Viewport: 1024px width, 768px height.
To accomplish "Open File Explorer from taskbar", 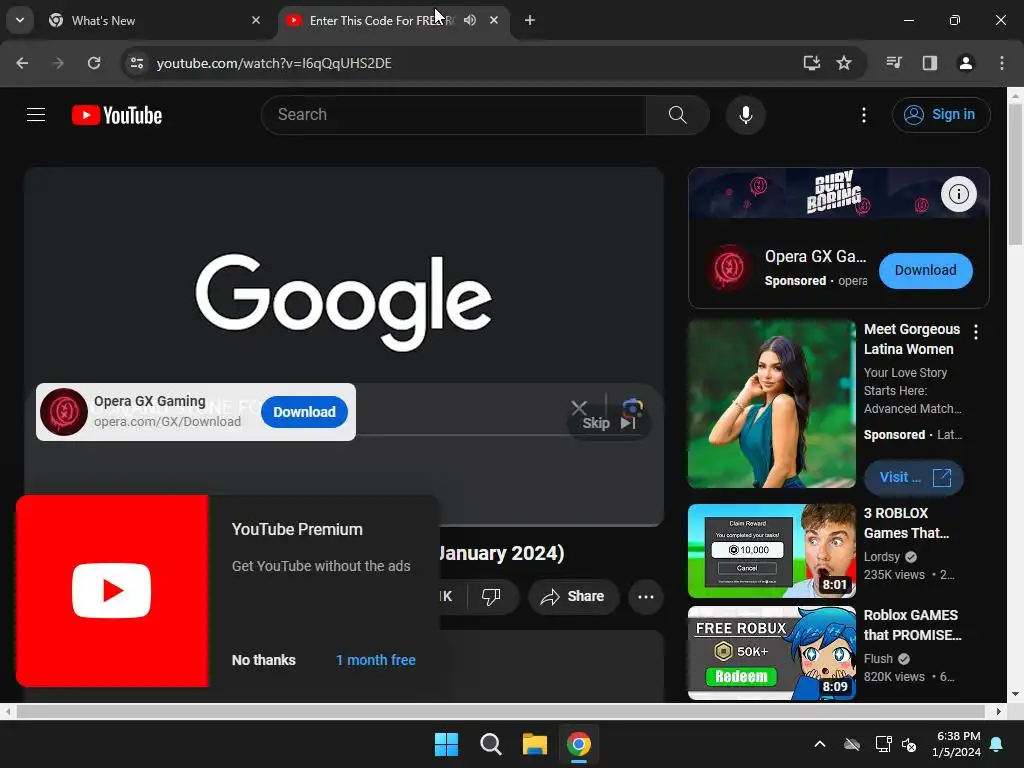I will 535,744.
